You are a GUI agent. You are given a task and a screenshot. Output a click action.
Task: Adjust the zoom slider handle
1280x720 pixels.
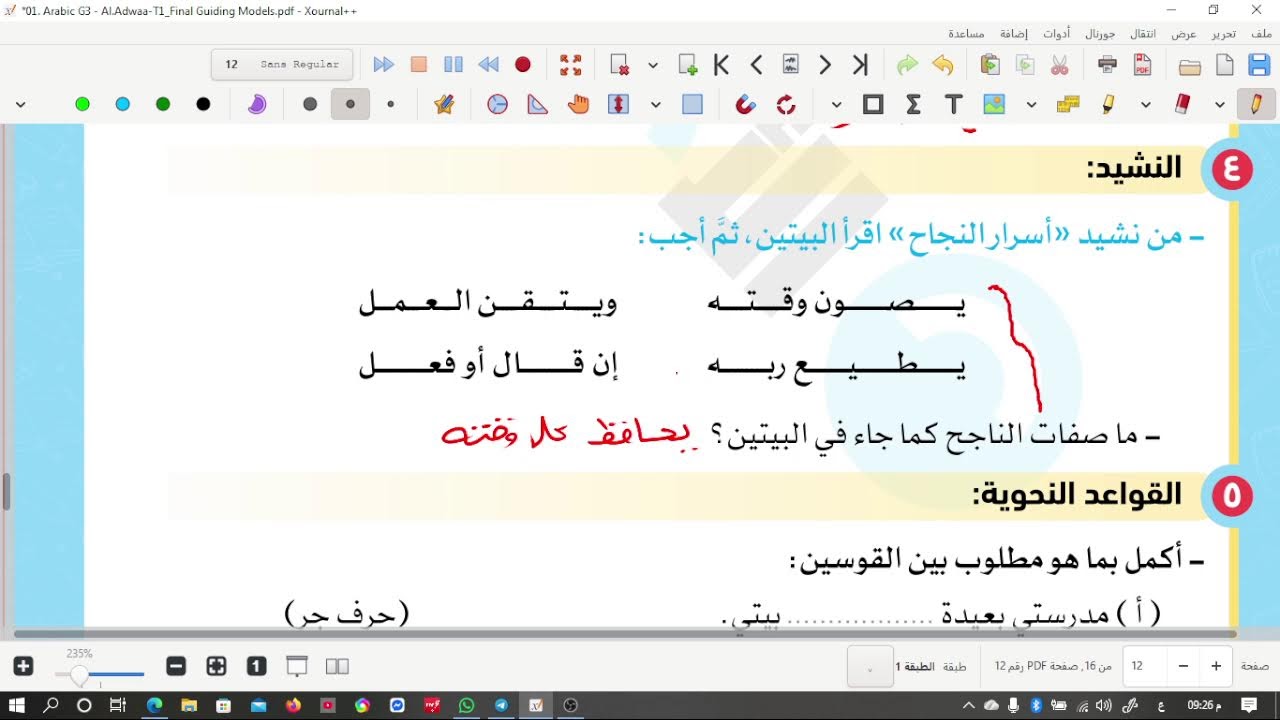tap(79, 677)
